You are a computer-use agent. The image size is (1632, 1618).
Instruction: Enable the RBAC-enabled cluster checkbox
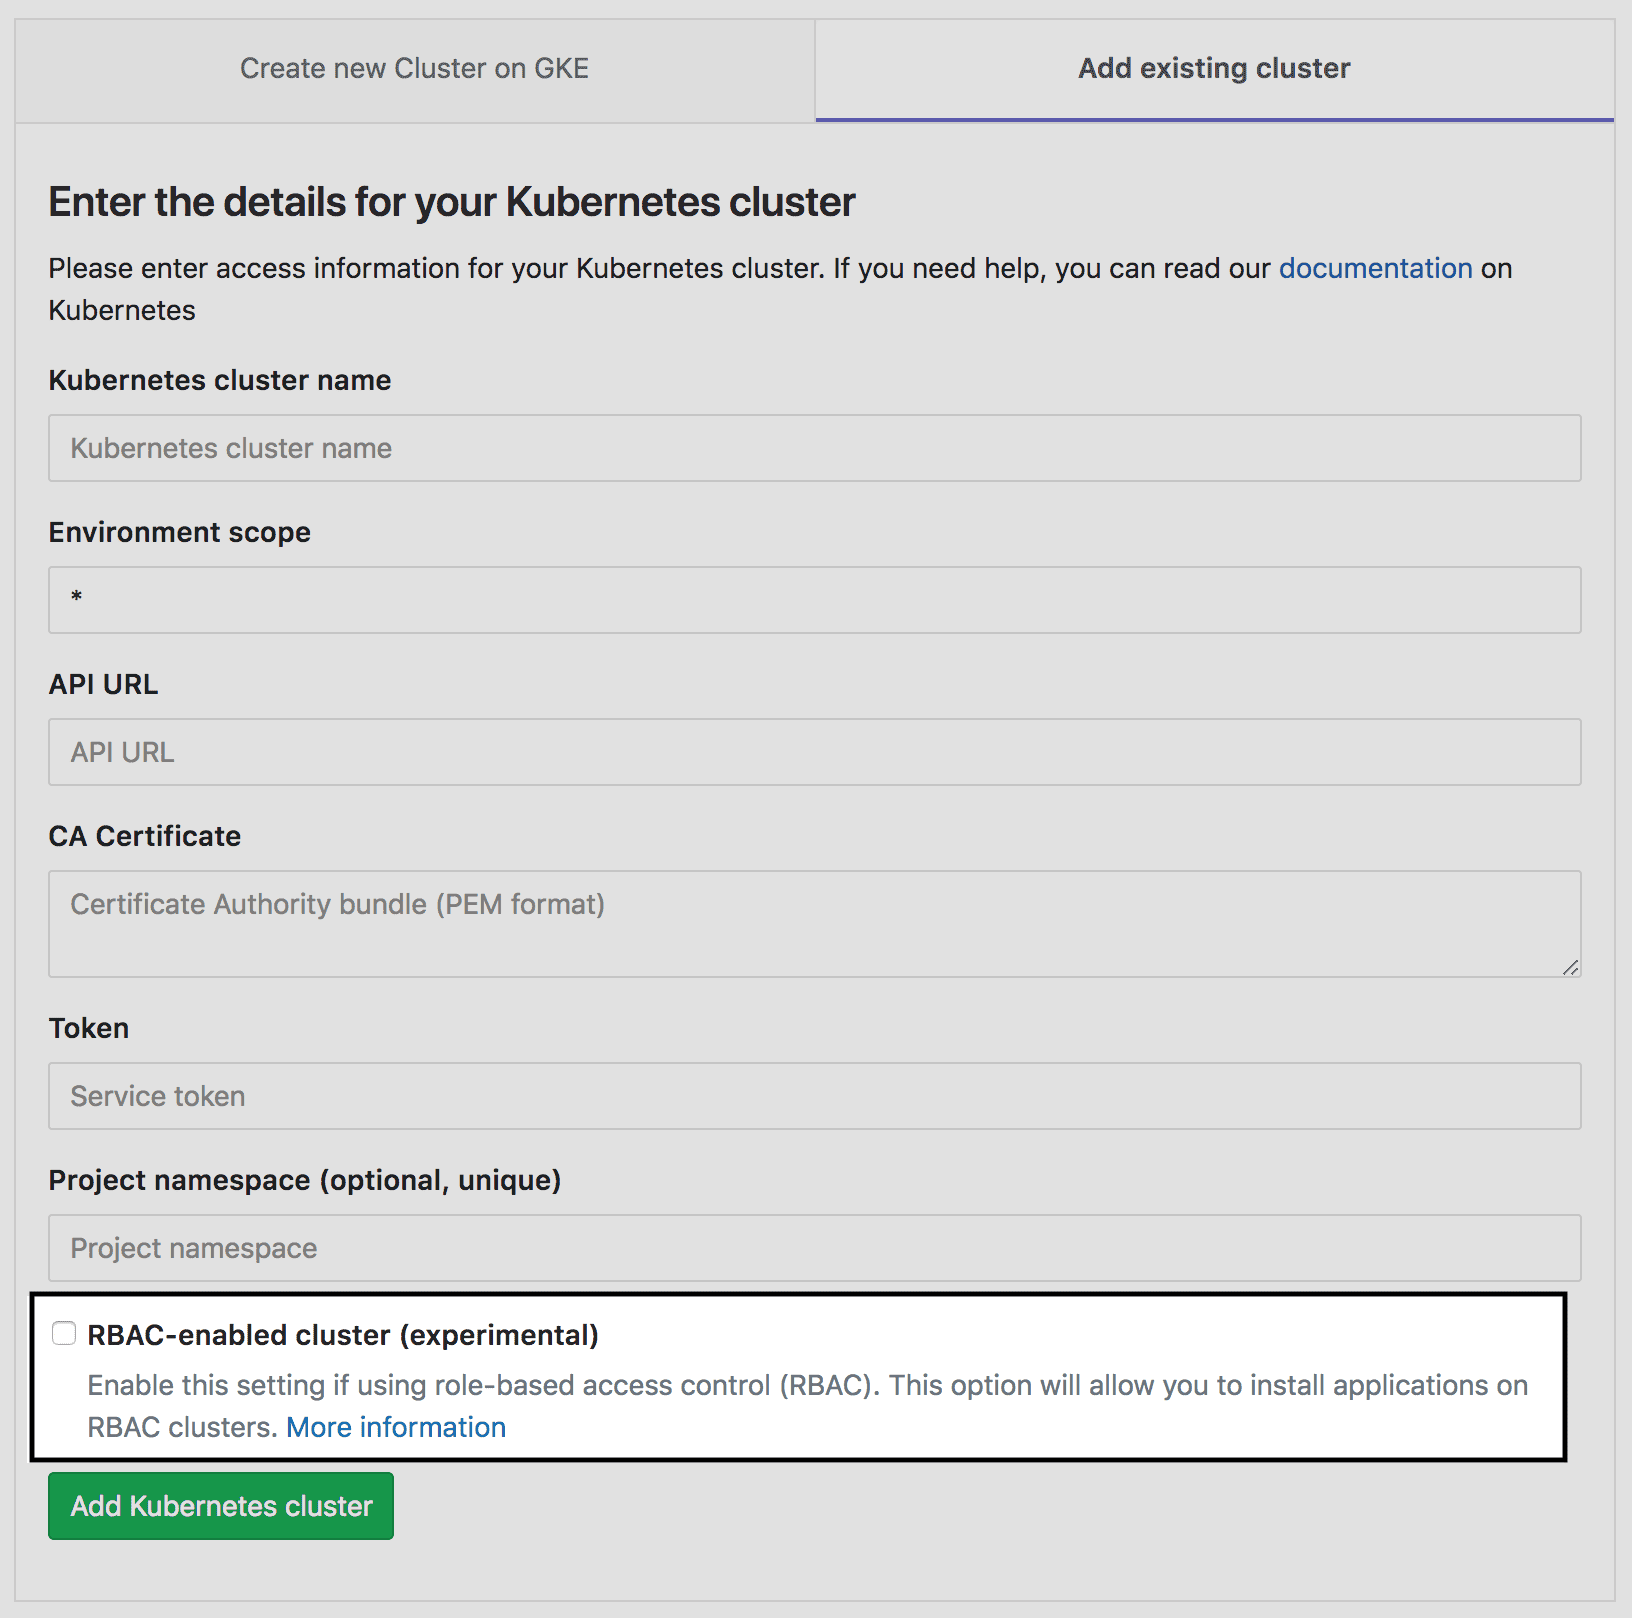pyautogui.click(x=65, y=1332)
